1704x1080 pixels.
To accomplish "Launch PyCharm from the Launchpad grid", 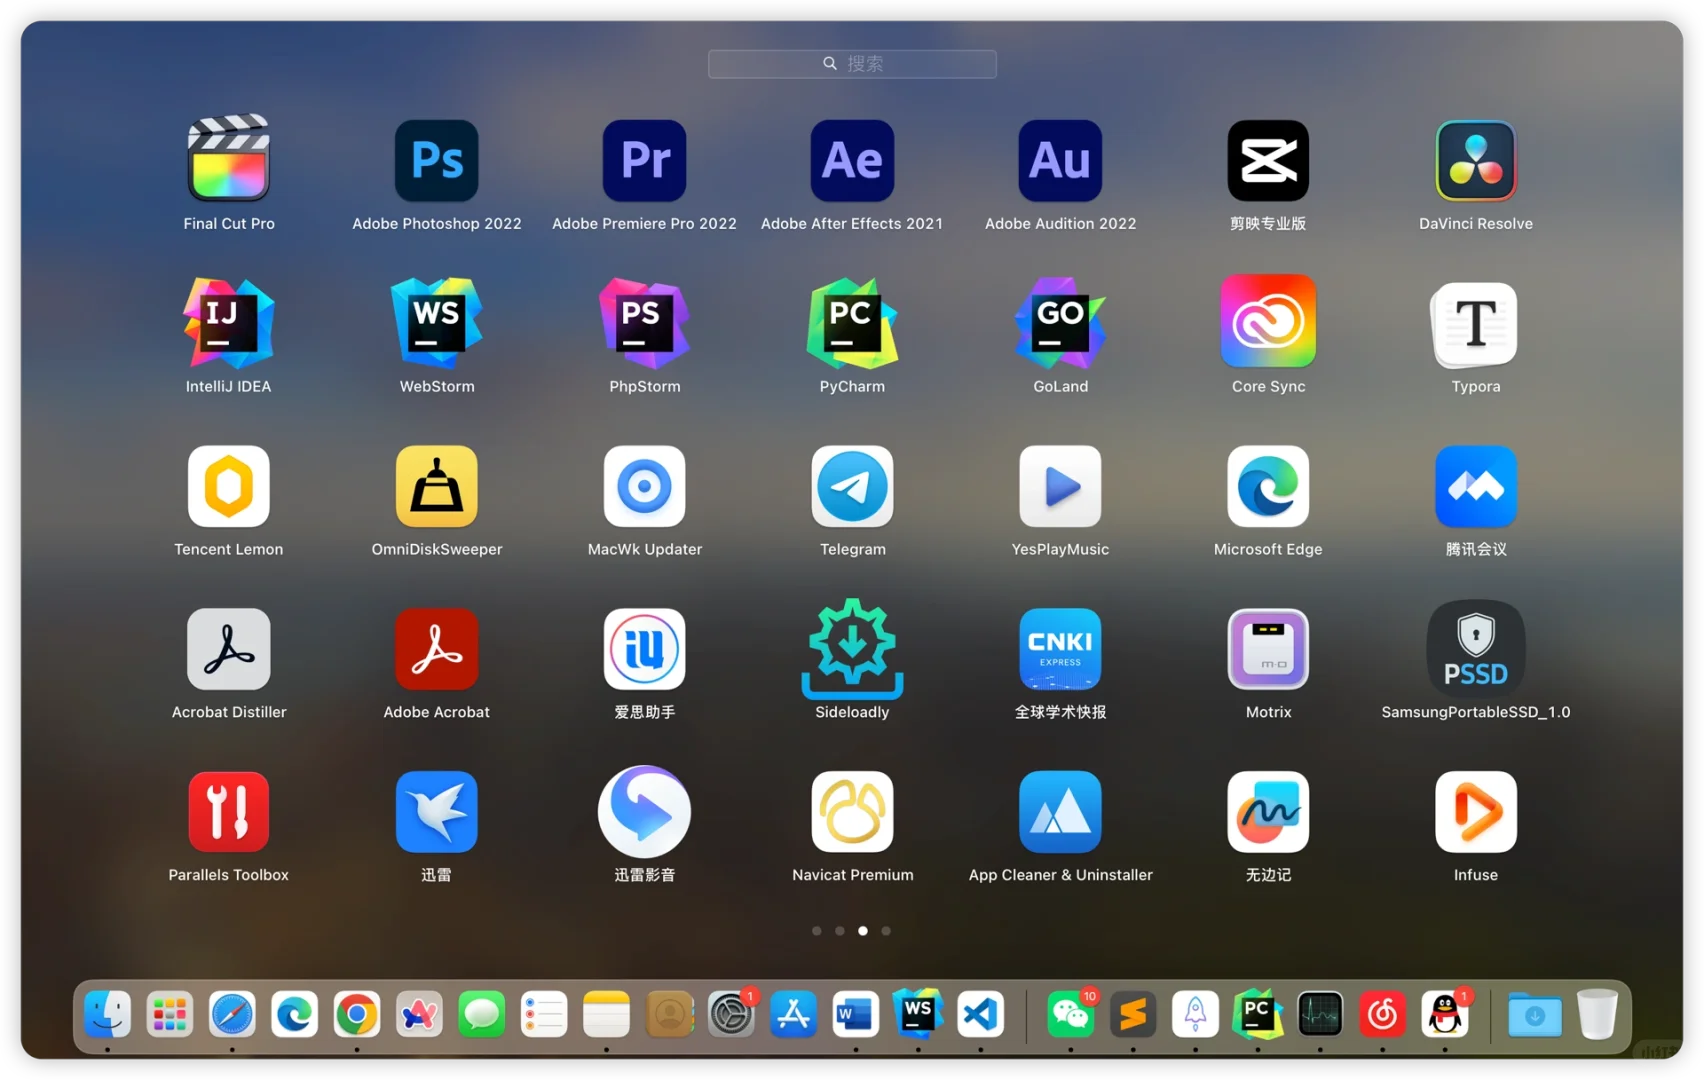I will pos(853,323).
